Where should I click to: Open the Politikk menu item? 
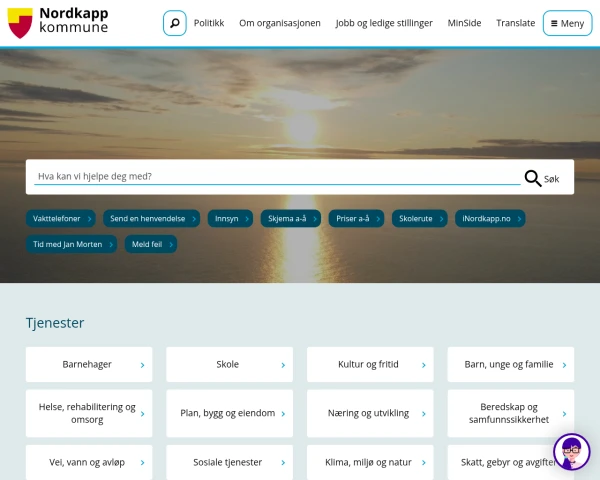209,23
